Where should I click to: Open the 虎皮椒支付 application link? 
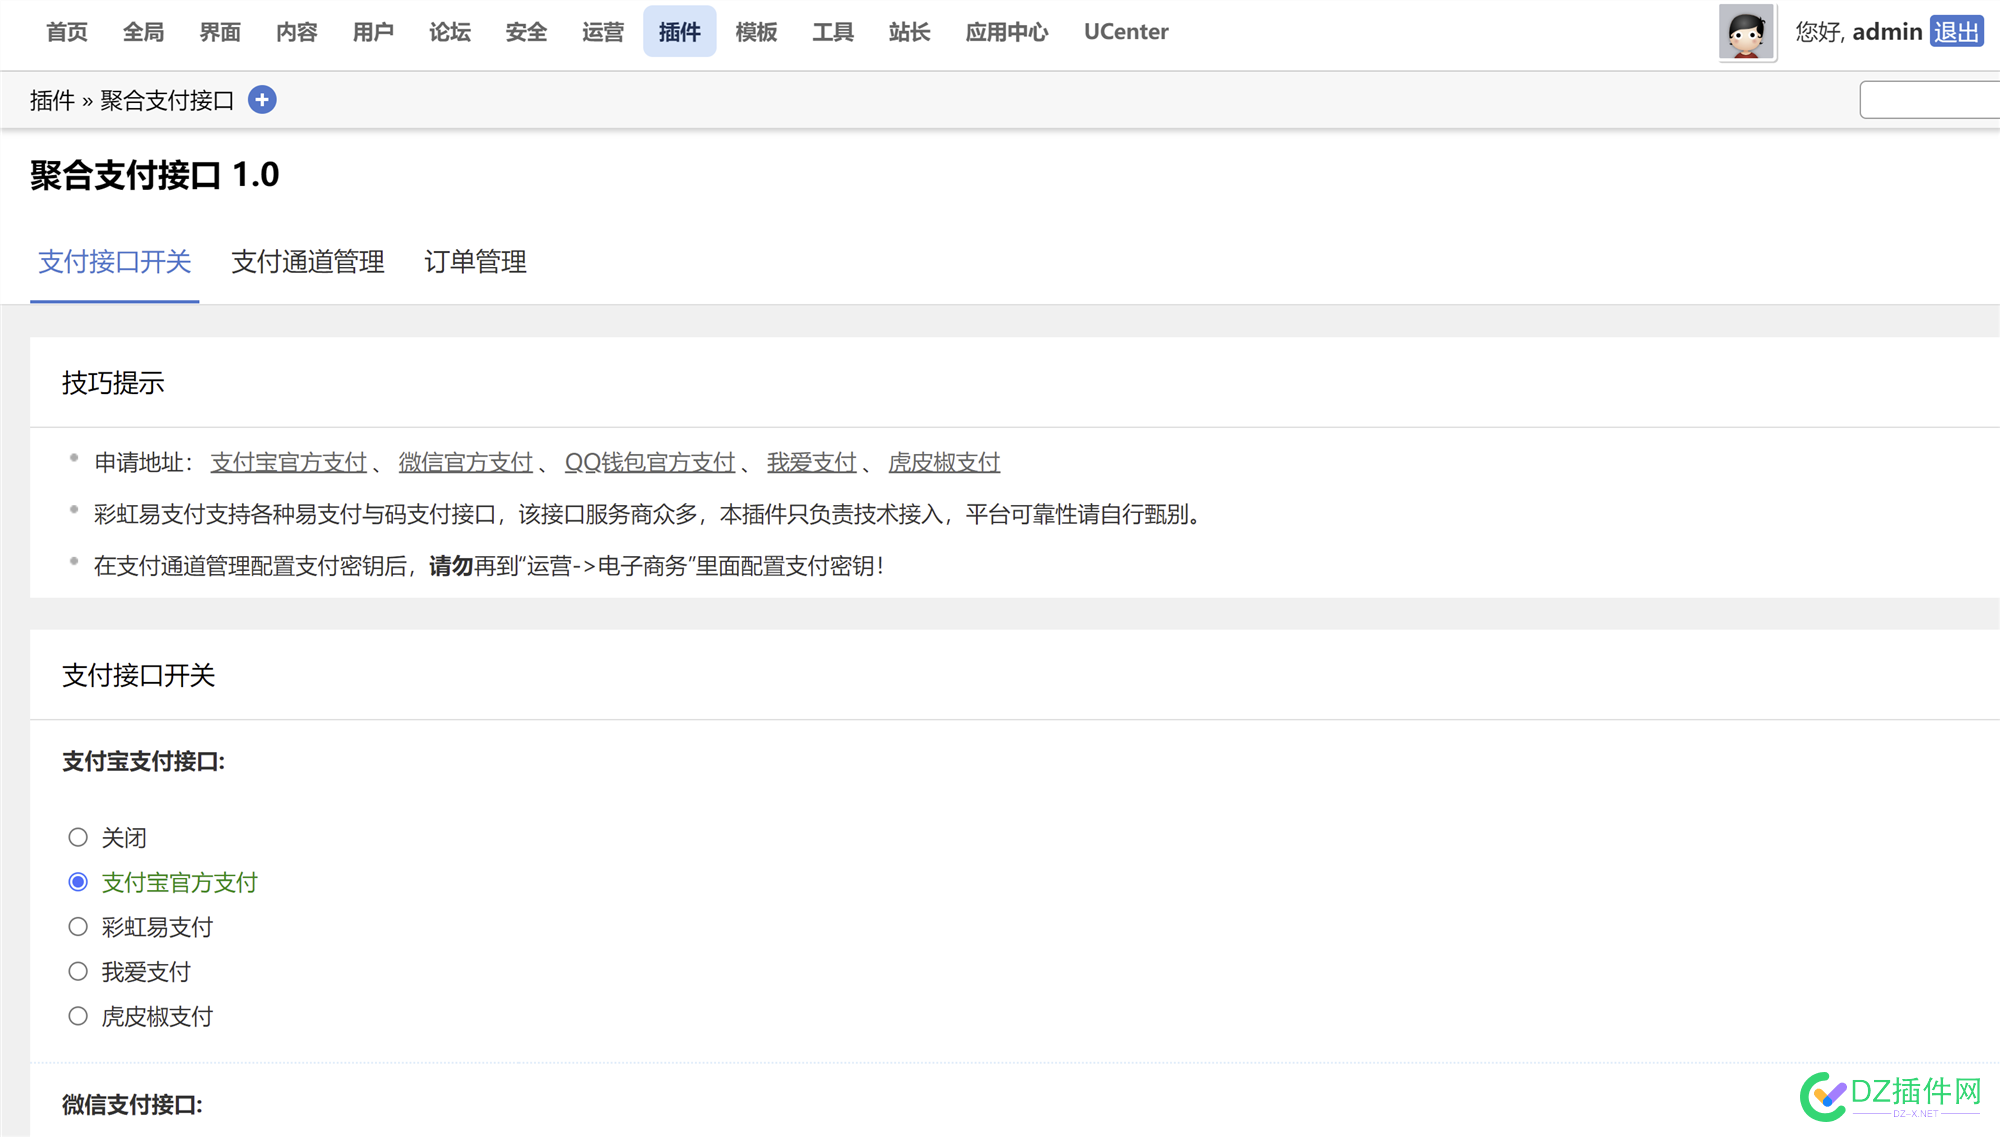click(x=944, y=462)
